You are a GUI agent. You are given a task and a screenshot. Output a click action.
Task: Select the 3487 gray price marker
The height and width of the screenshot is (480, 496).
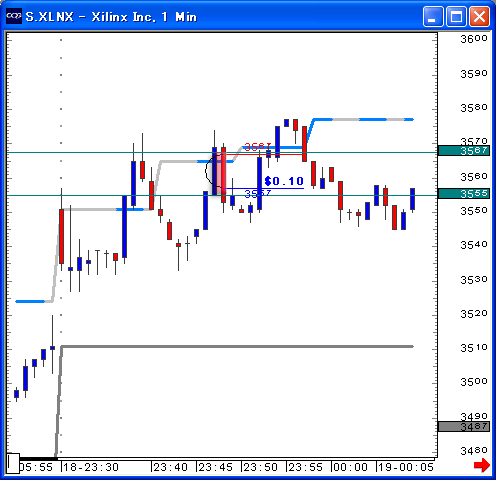coord(464,426)
